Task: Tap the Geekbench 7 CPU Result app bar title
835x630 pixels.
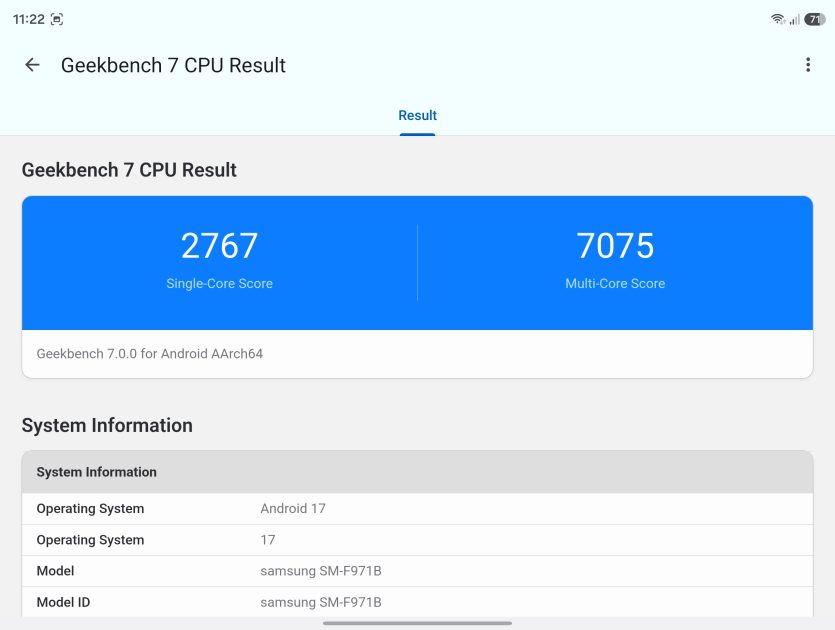Action: 173,65
